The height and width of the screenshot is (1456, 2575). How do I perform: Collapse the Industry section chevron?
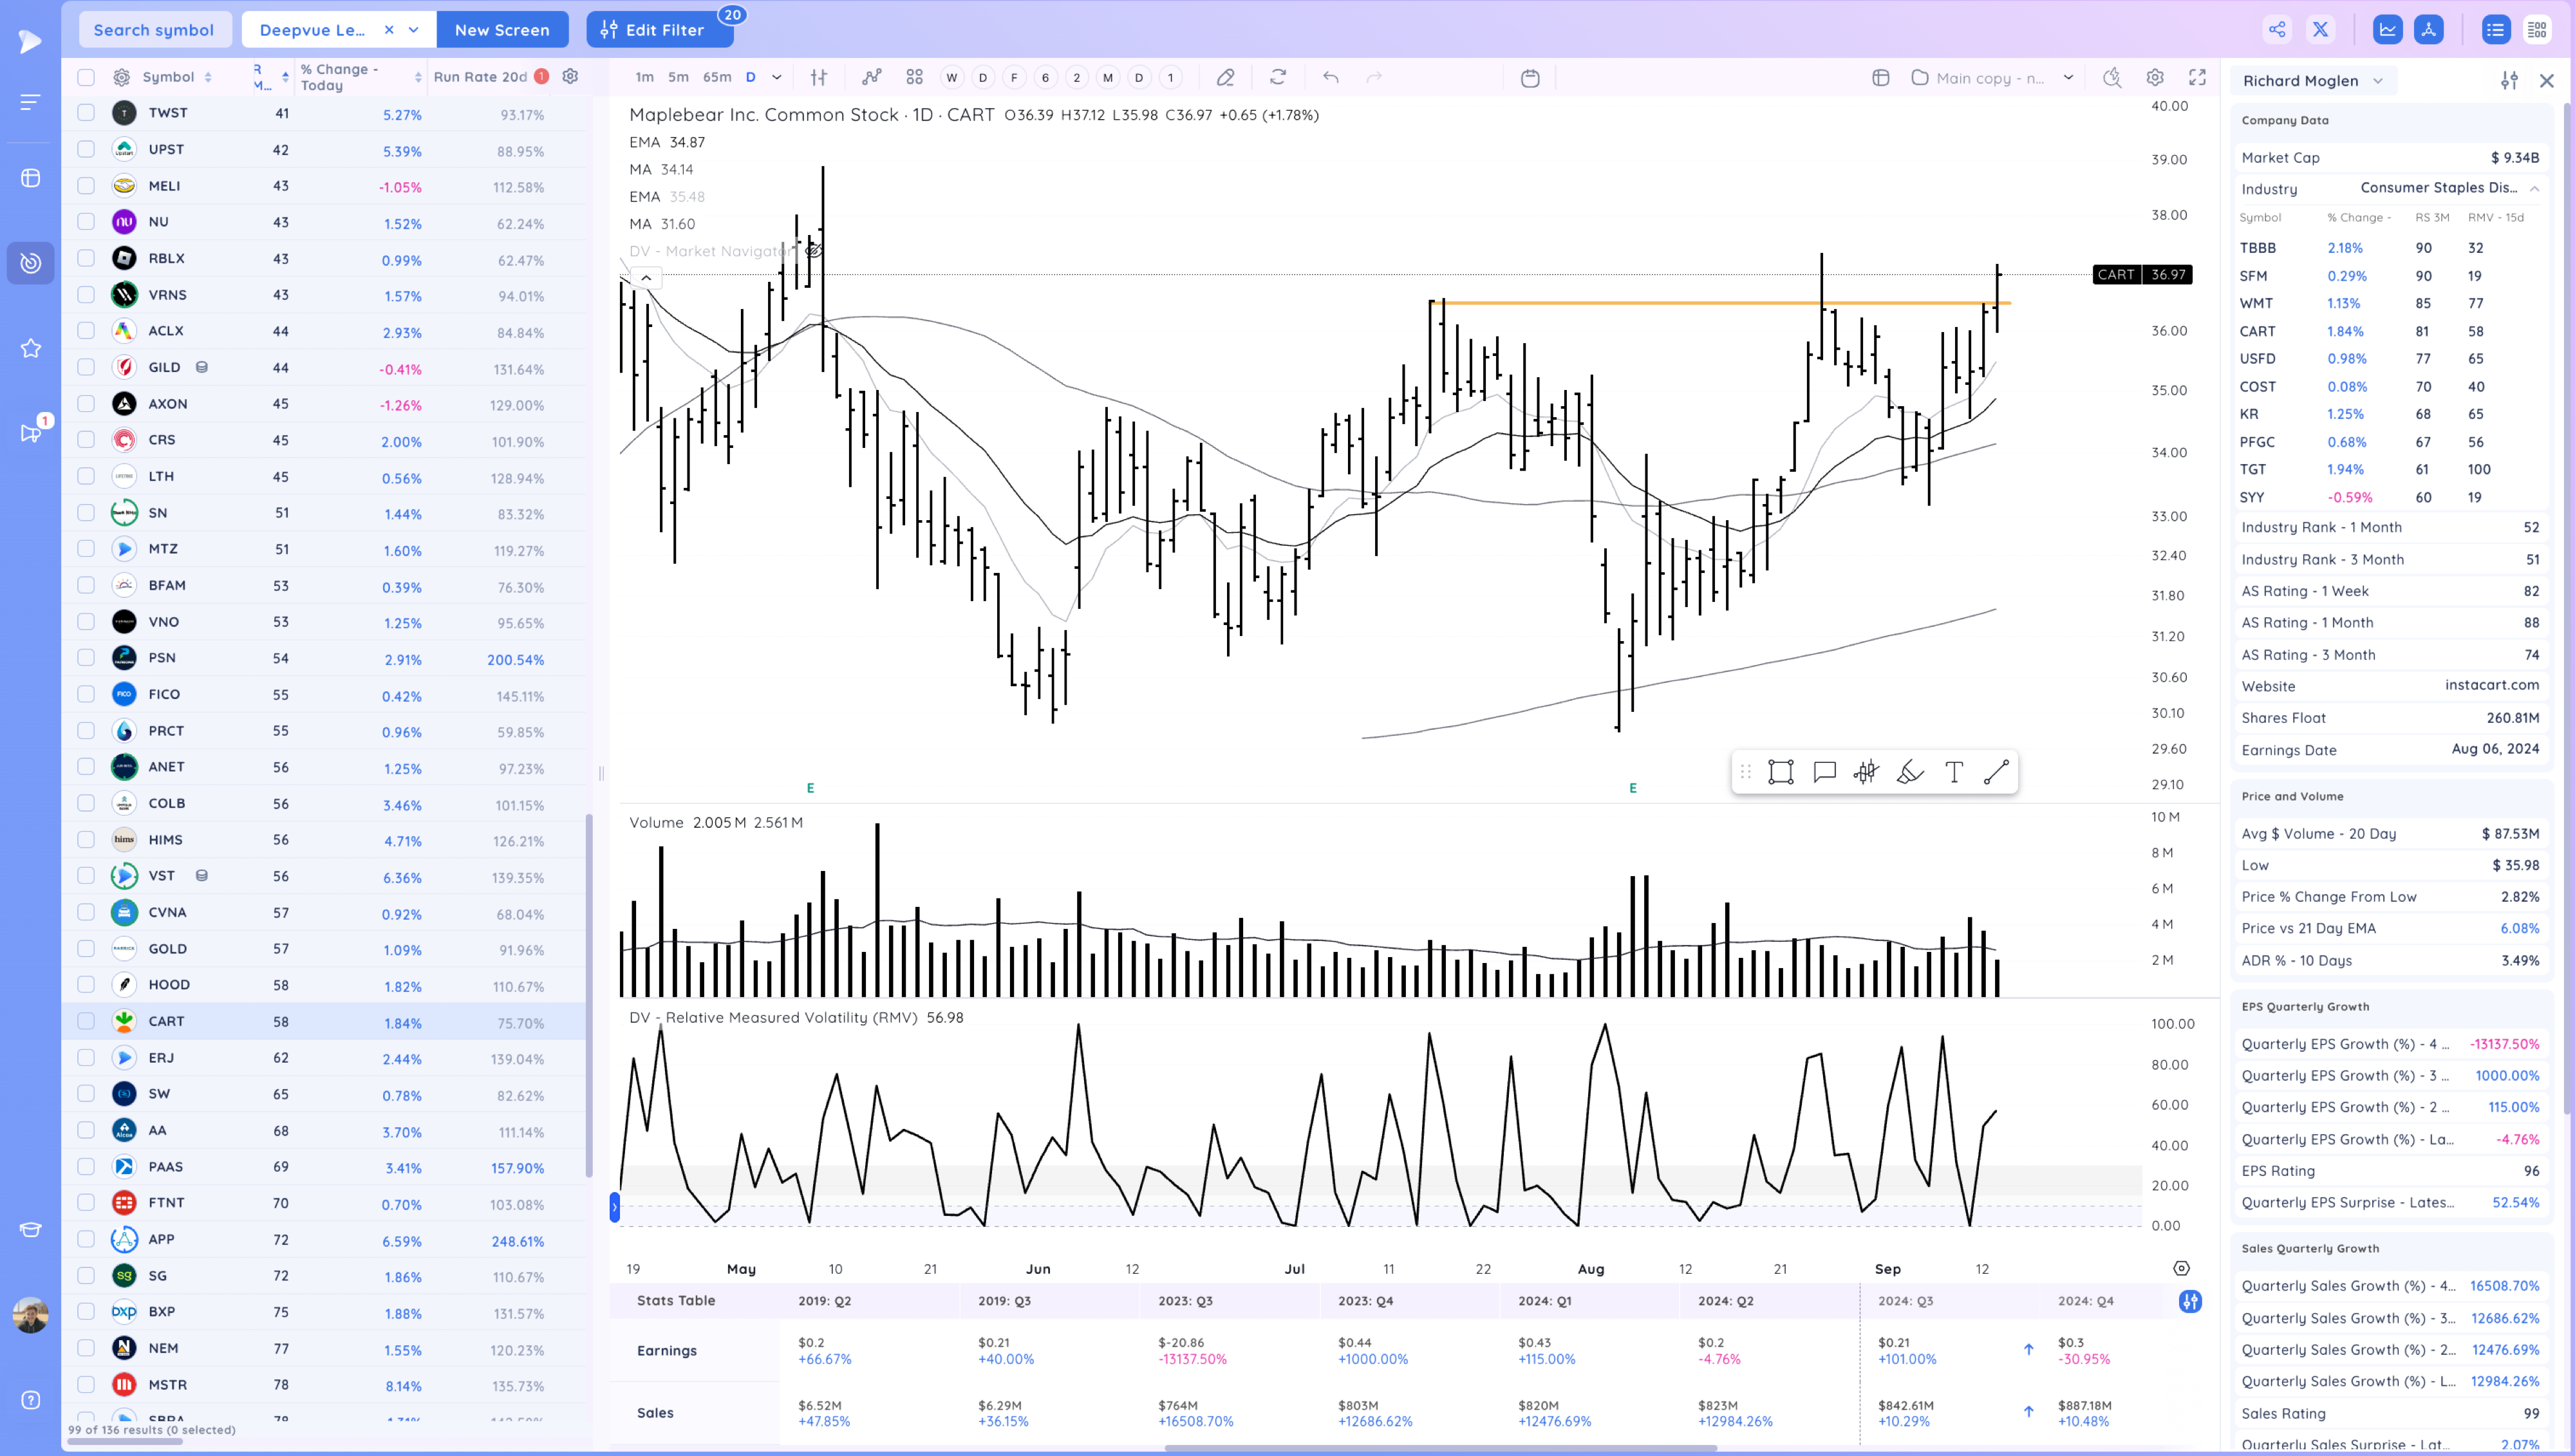point(2534,189)
